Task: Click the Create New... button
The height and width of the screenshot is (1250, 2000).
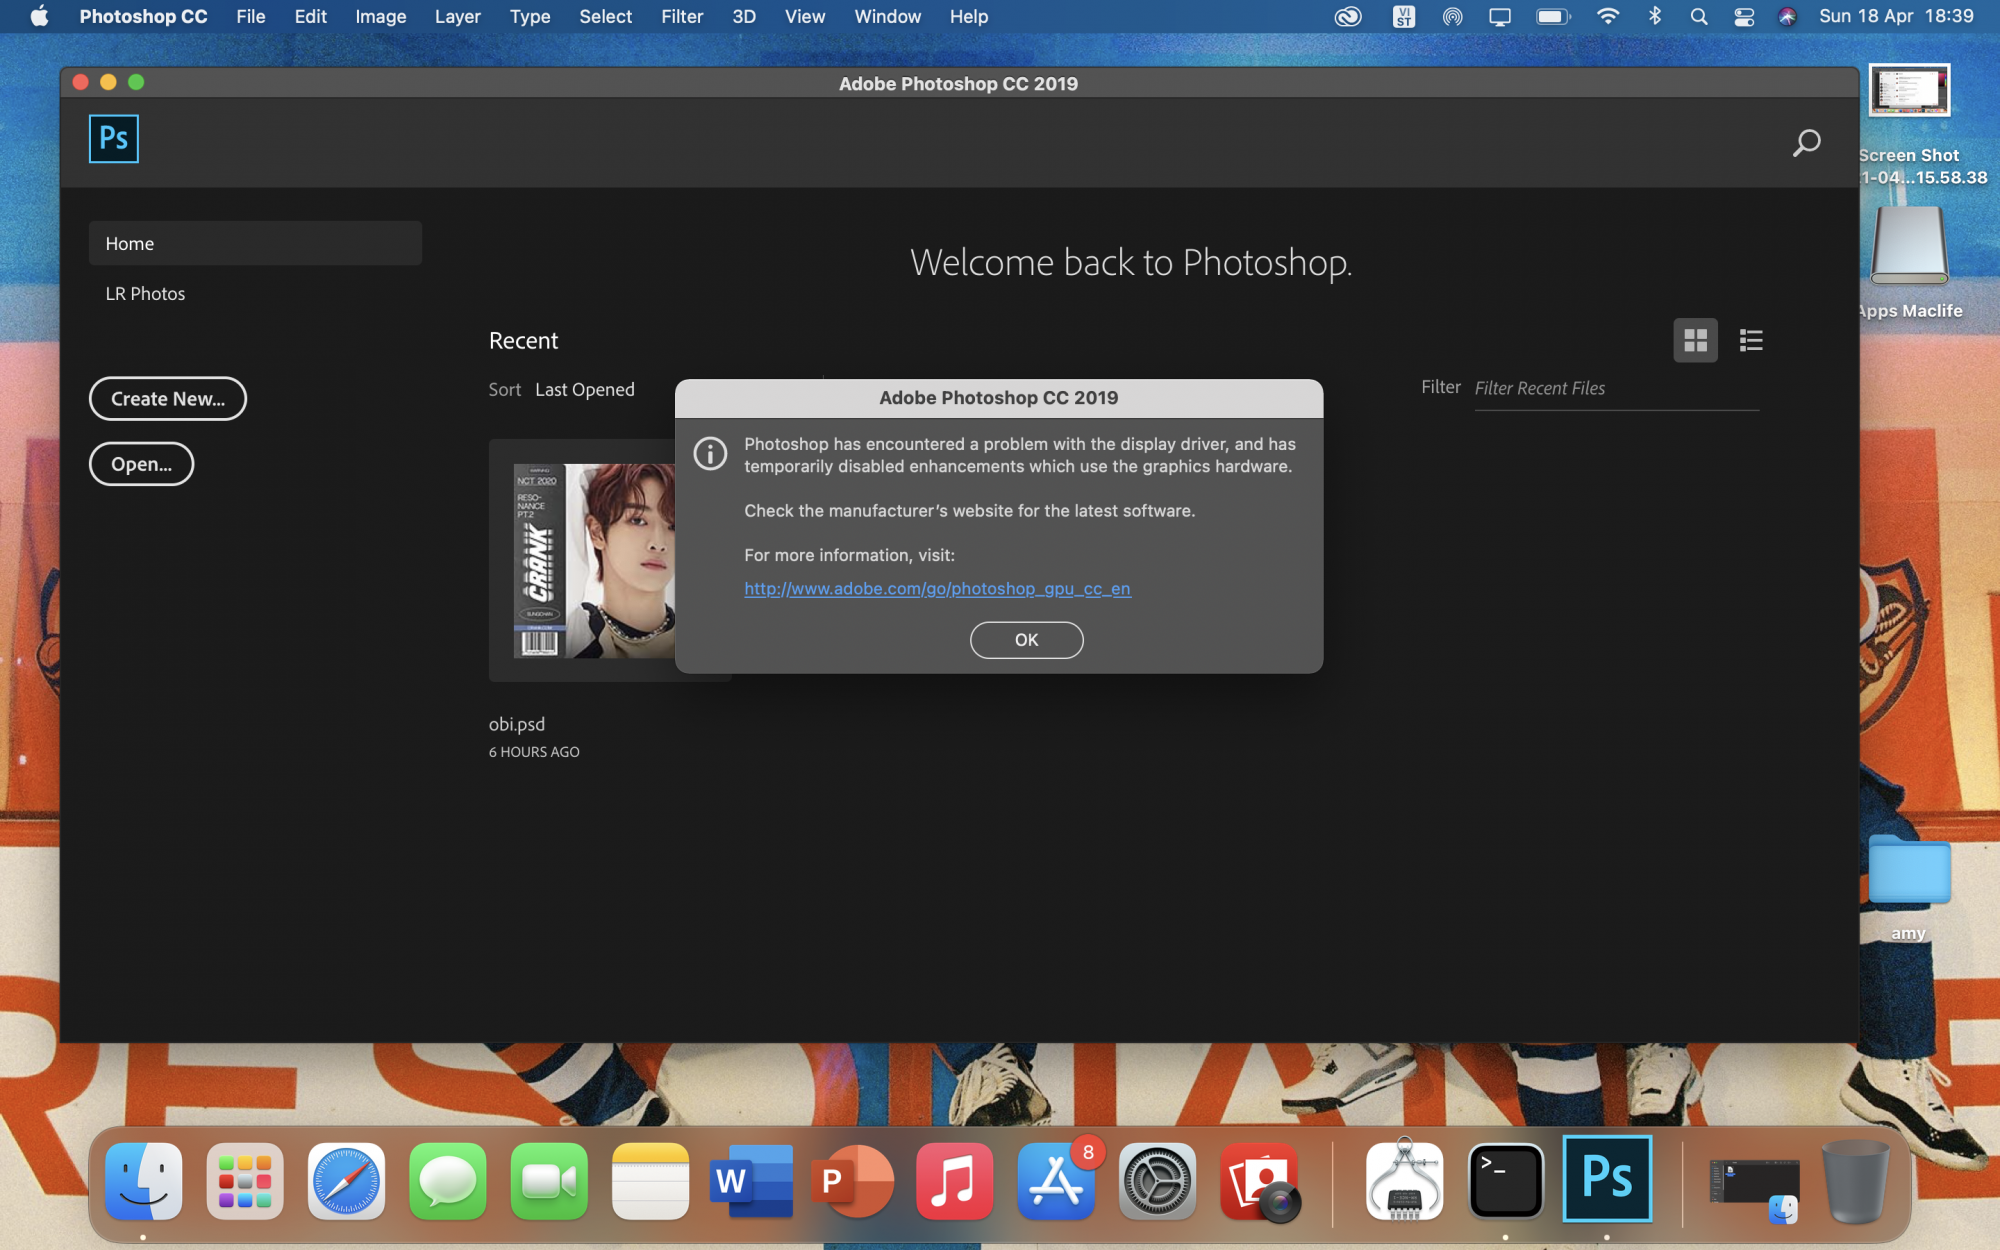Action: [167, 399]
